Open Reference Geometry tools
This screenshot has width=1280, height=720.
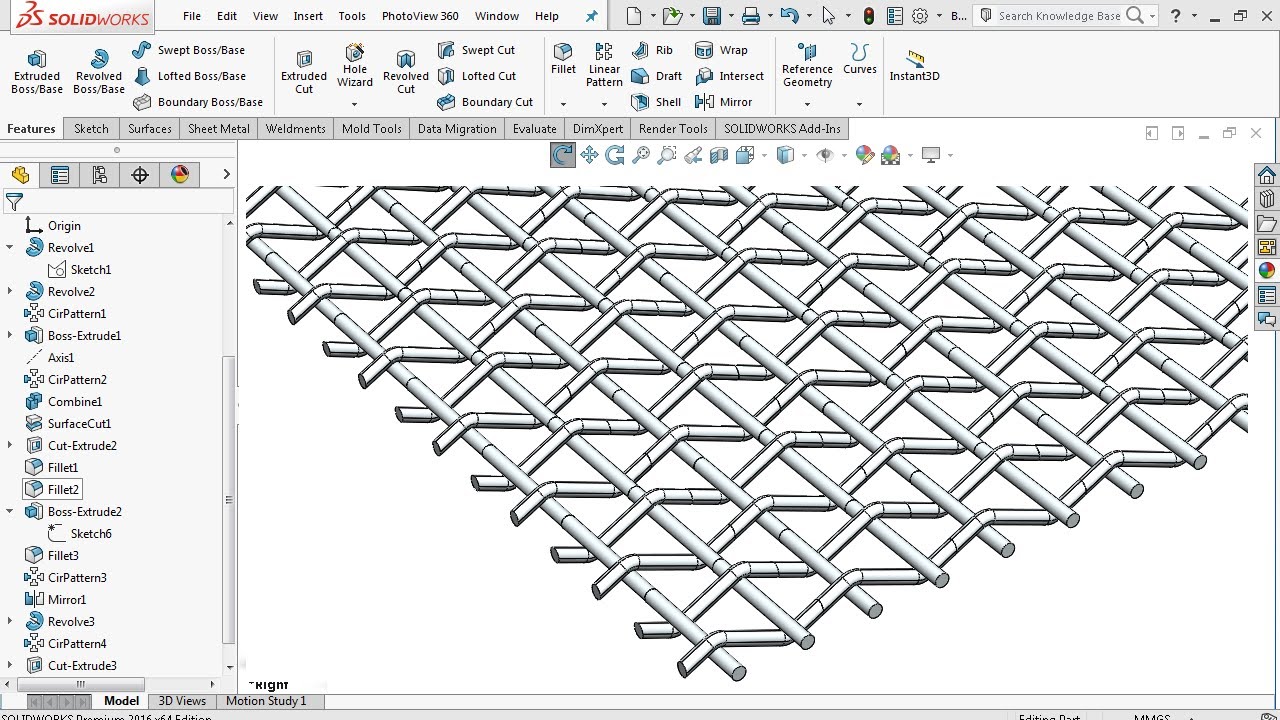tap(807, 65)
